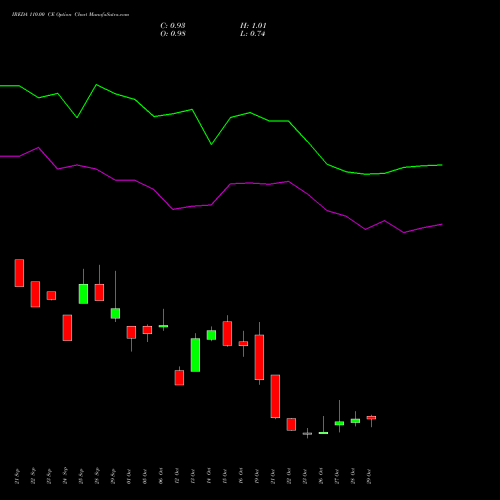Click the chart title text at top left
This screenshot has width=500, height=500.
tap(70, 15)
